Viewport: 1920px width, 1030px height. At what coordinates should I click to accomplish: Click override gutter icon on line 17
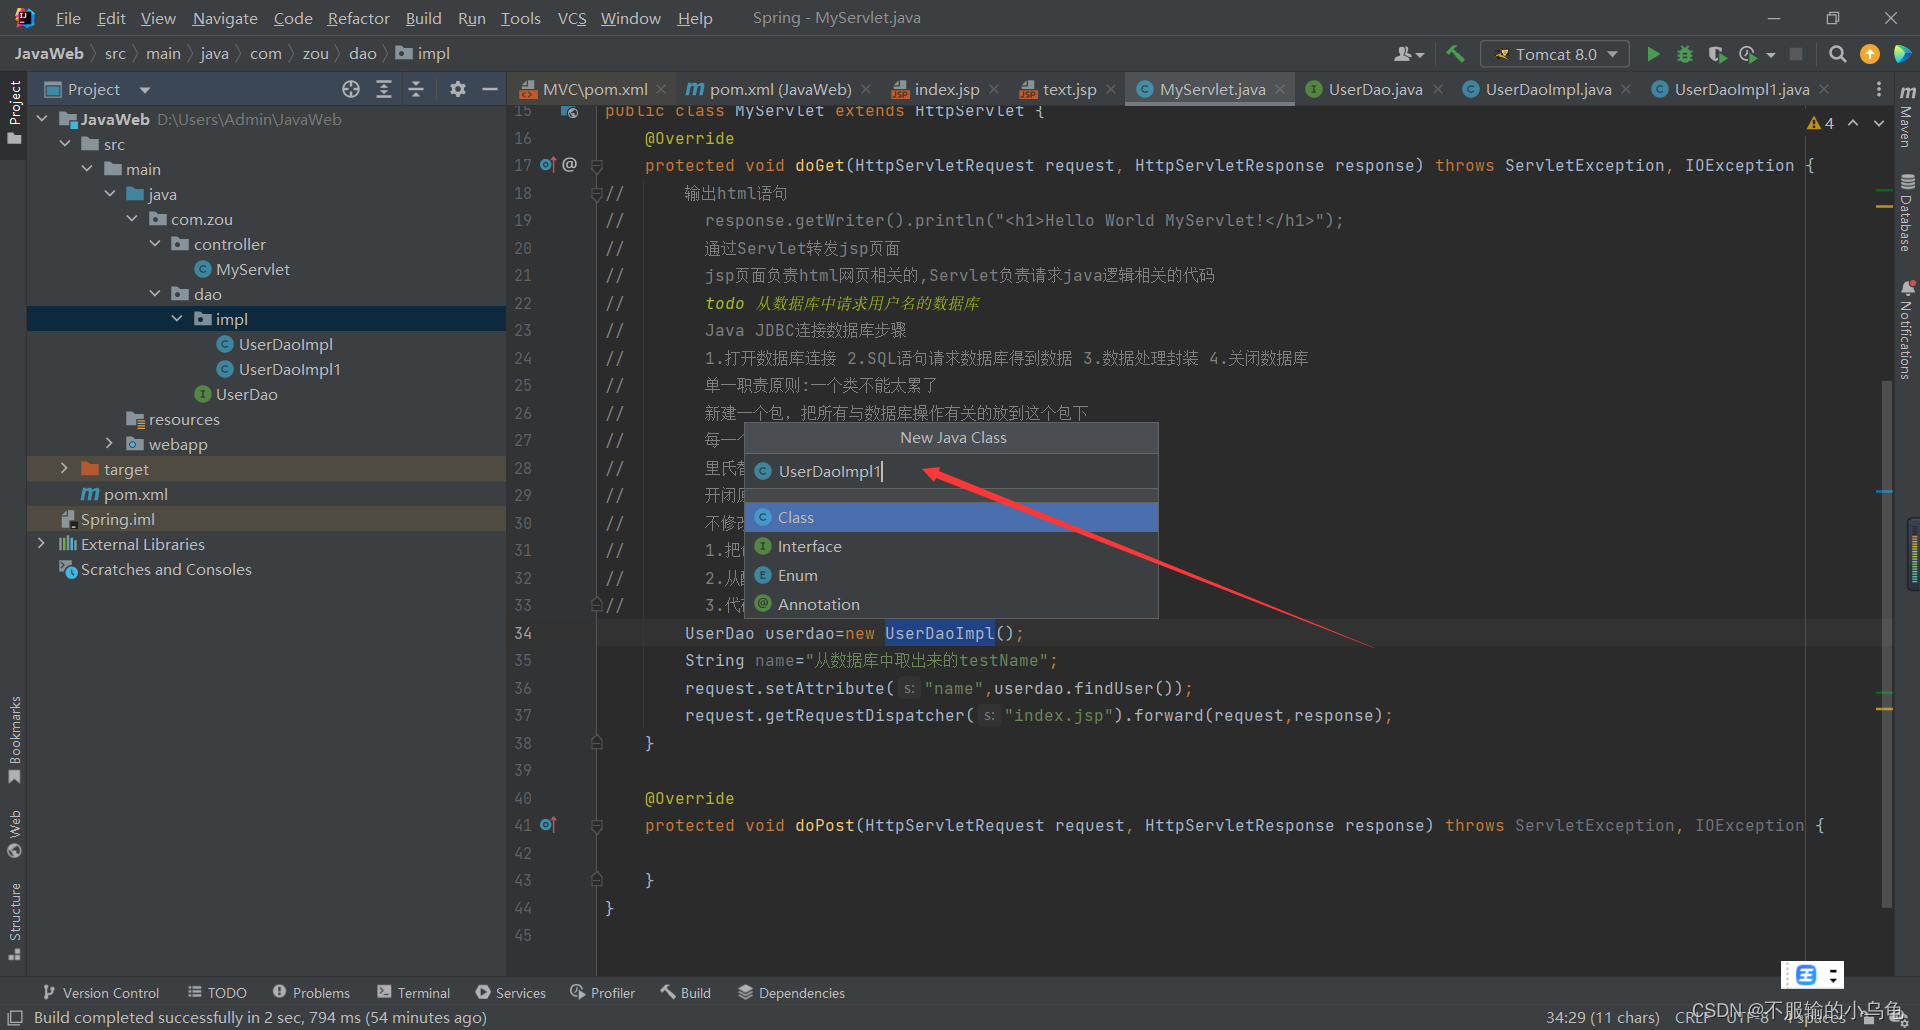(x=548, y=165)
